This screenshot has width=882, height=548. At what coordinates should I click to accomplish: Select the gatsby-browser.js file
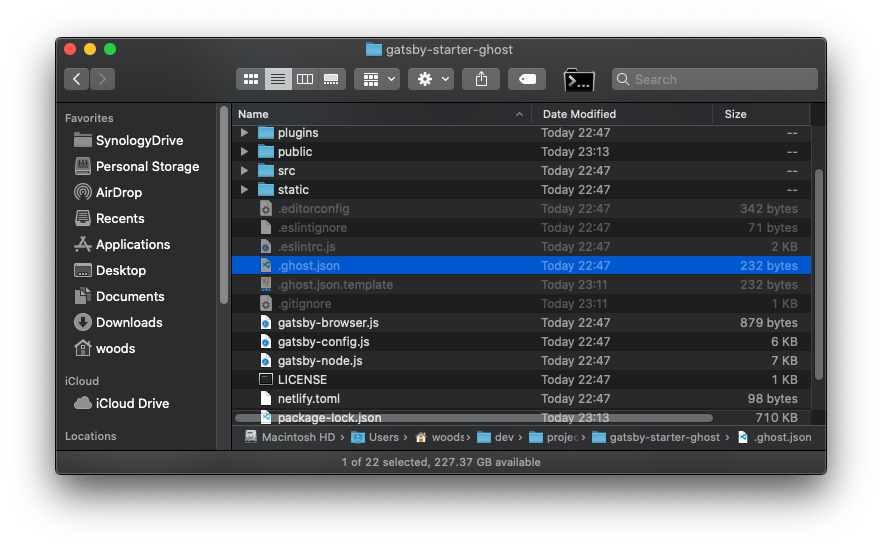point(521,323)
